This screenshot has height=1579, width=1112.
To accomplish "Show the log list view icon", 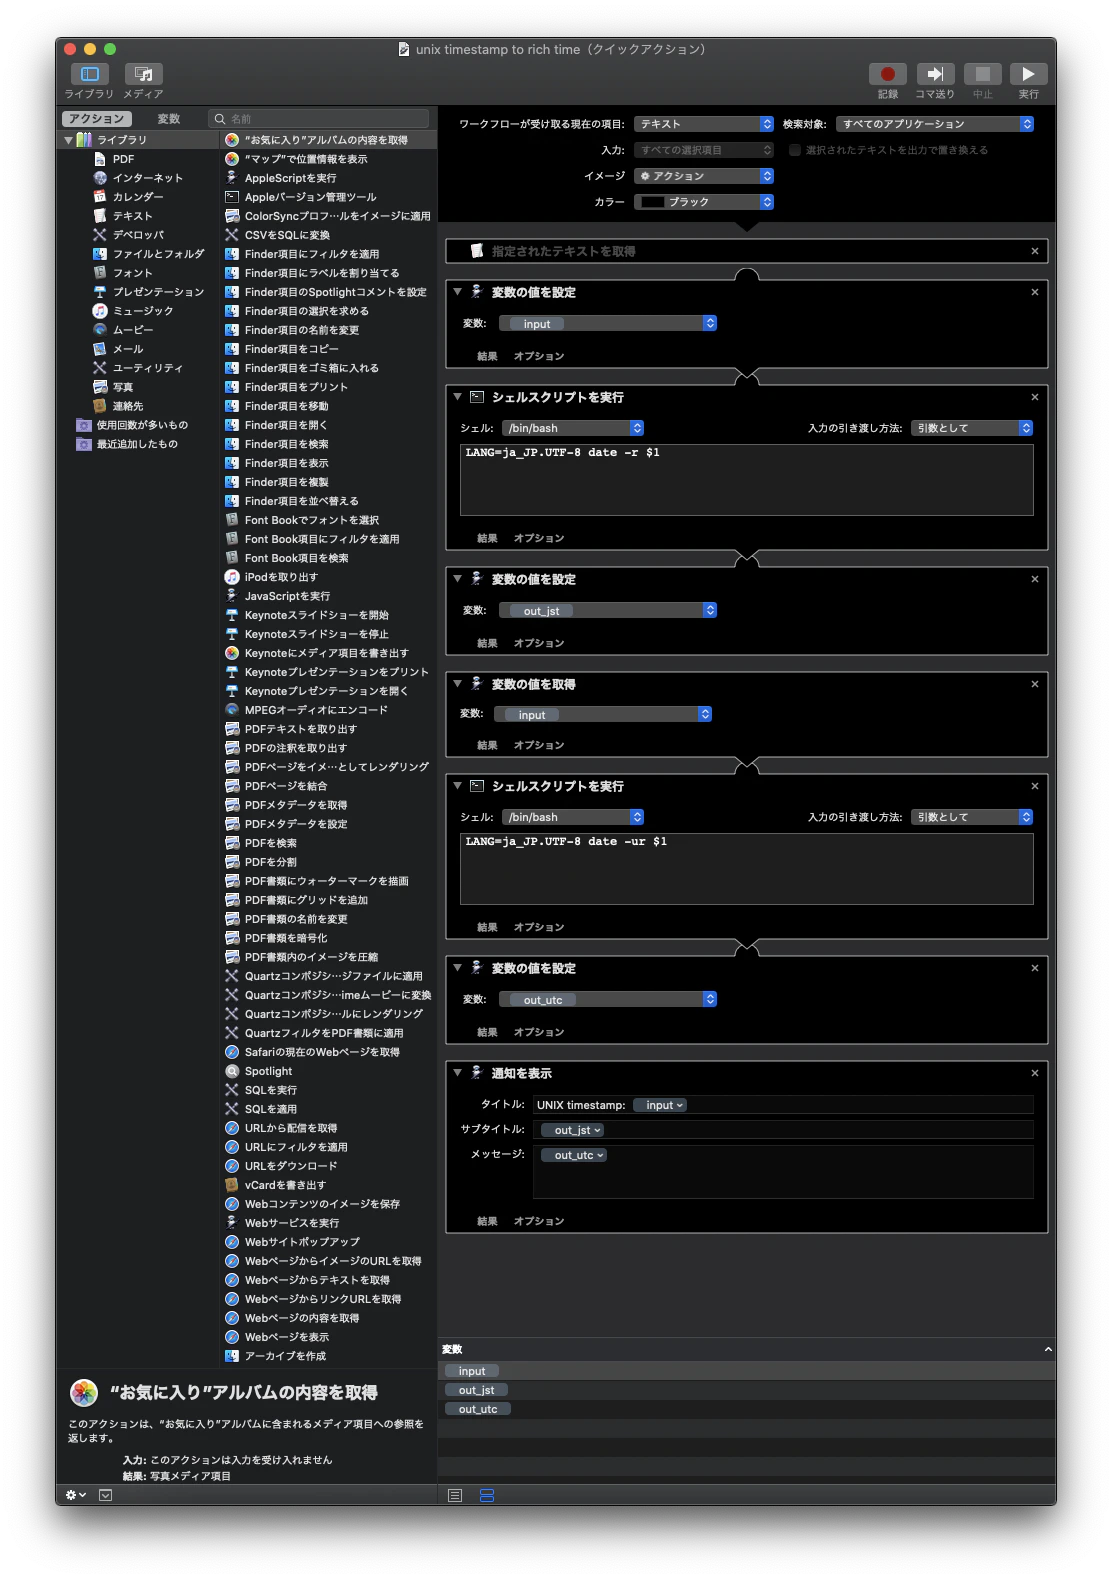I will pyautogui.click(x=455, y=1495).
